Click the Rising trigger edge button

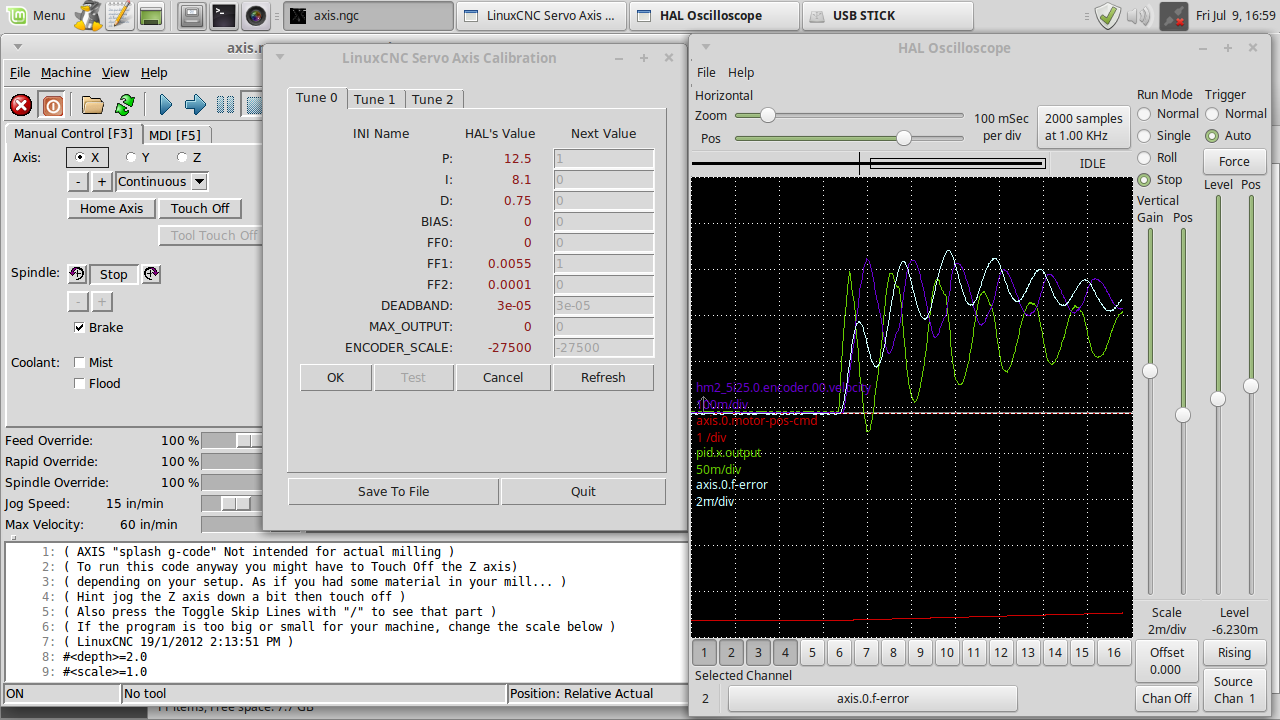click(x=1234, y=653)
